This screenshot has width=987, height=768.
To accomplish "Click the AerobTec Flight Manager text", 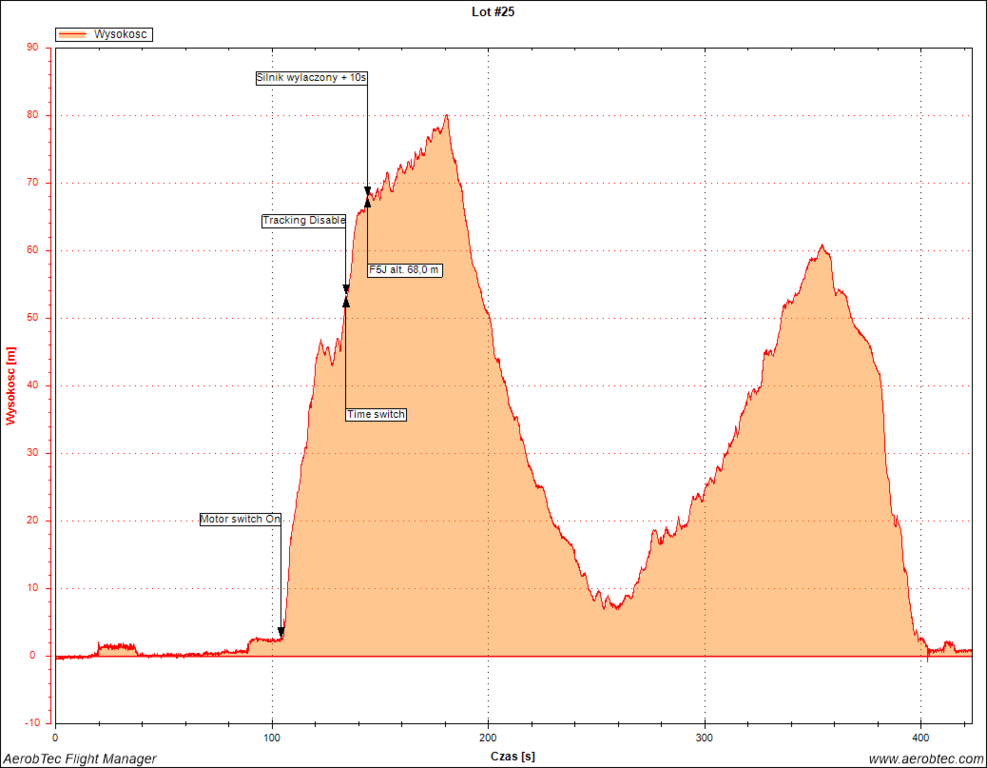I will 79,759.
